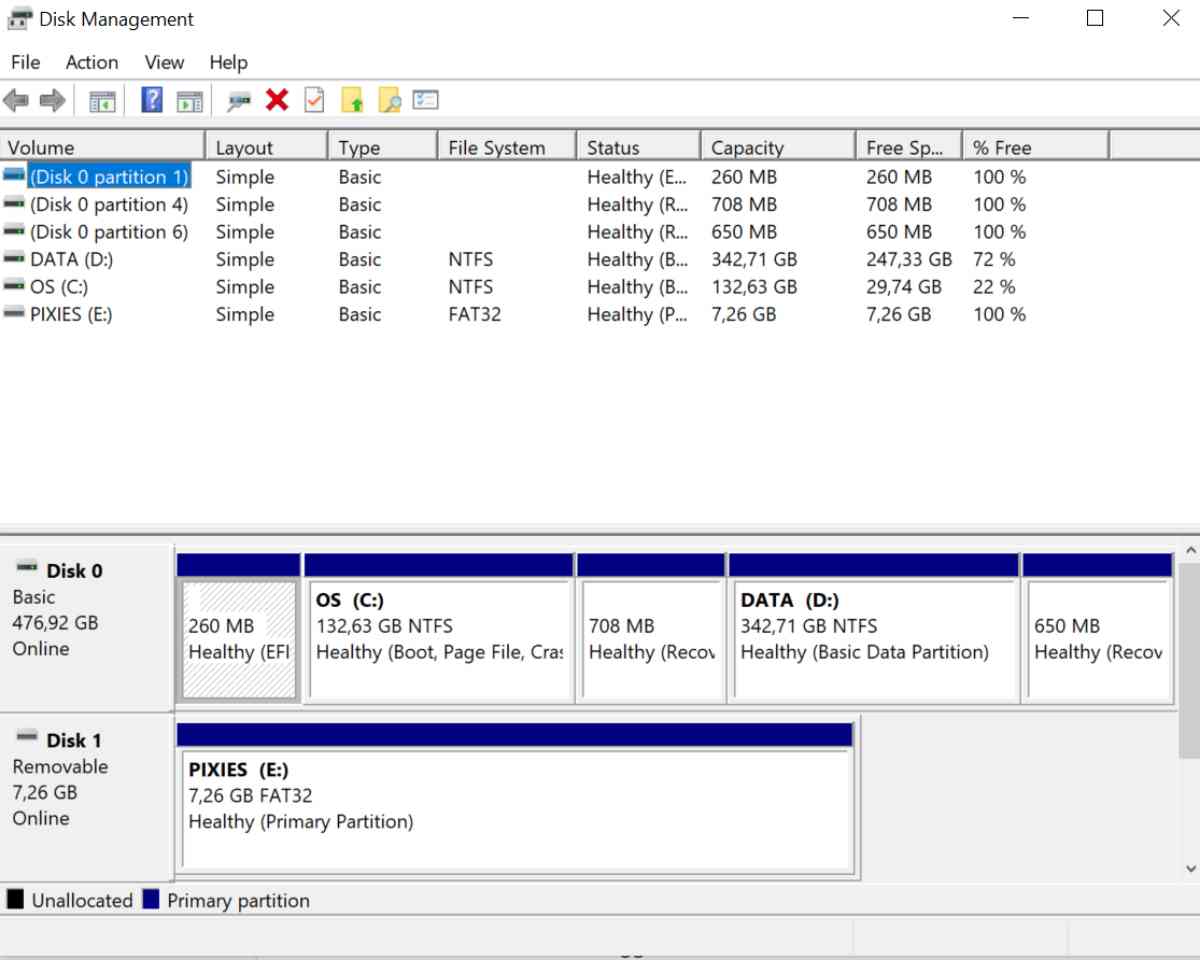
Task: Open Help via the blue question mark icon
Action: click(x=151, y=100)
